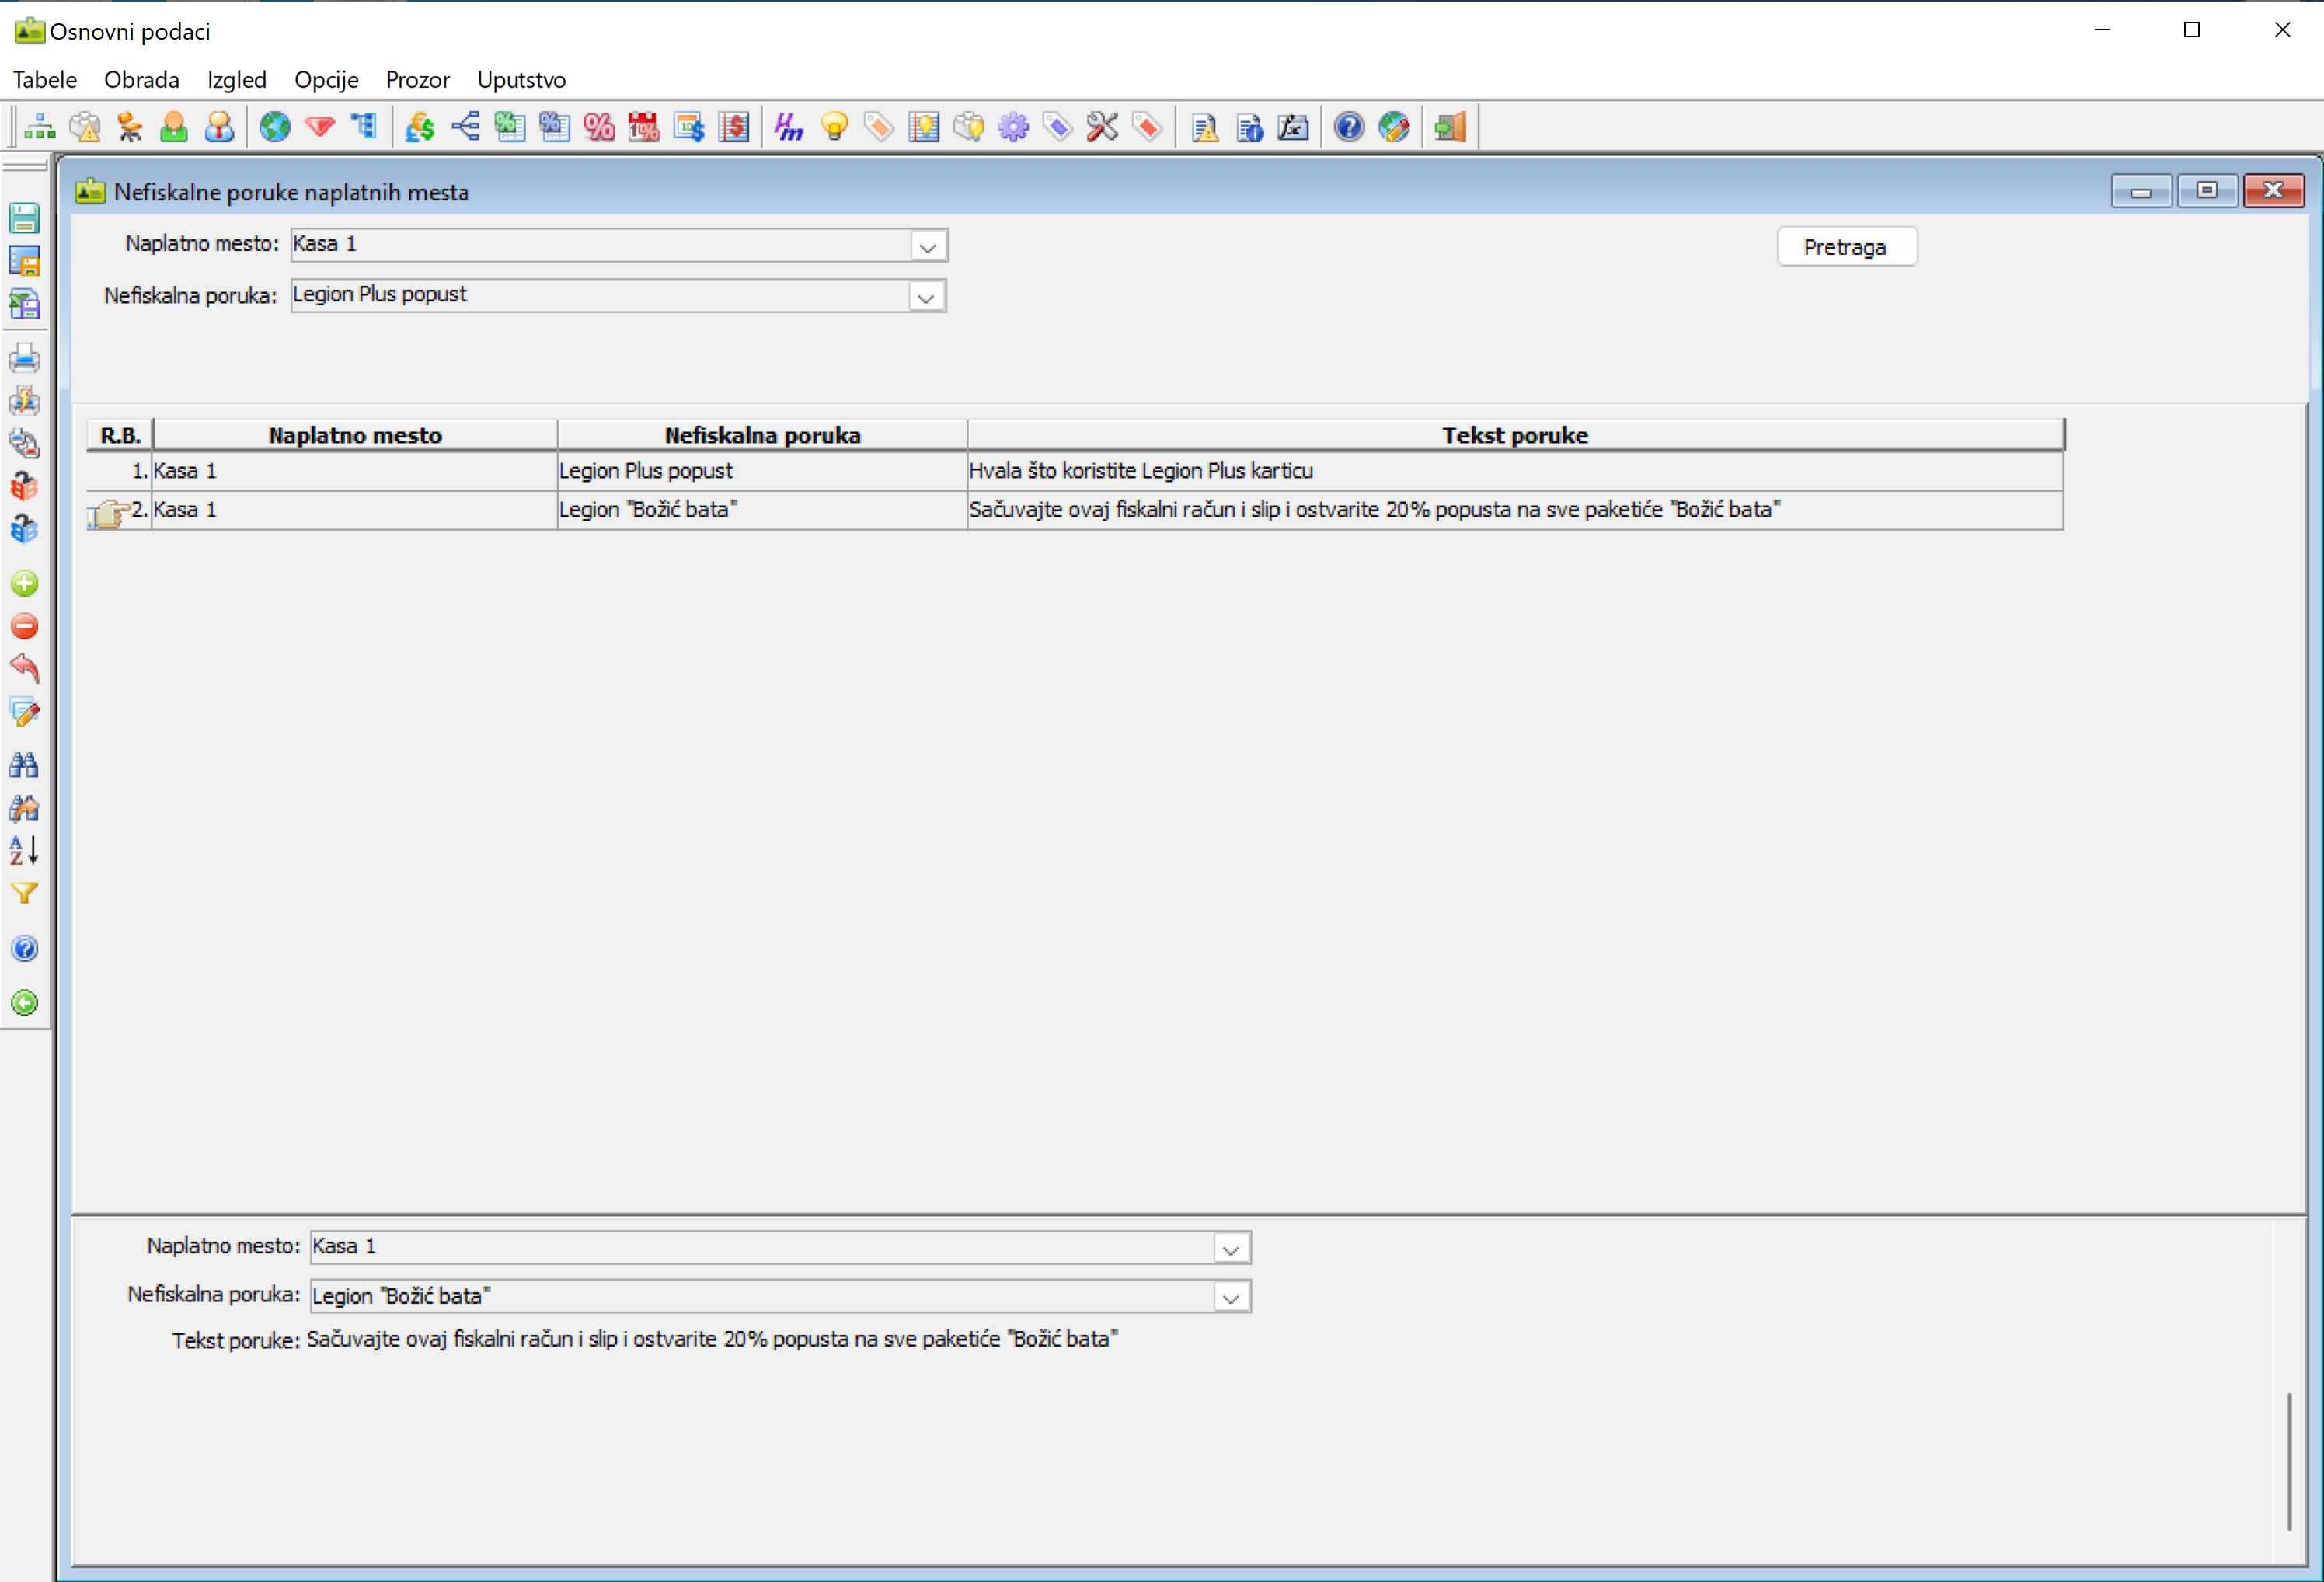
Task: Click the red diamond toolbar icon
Action: pos(320,127)
